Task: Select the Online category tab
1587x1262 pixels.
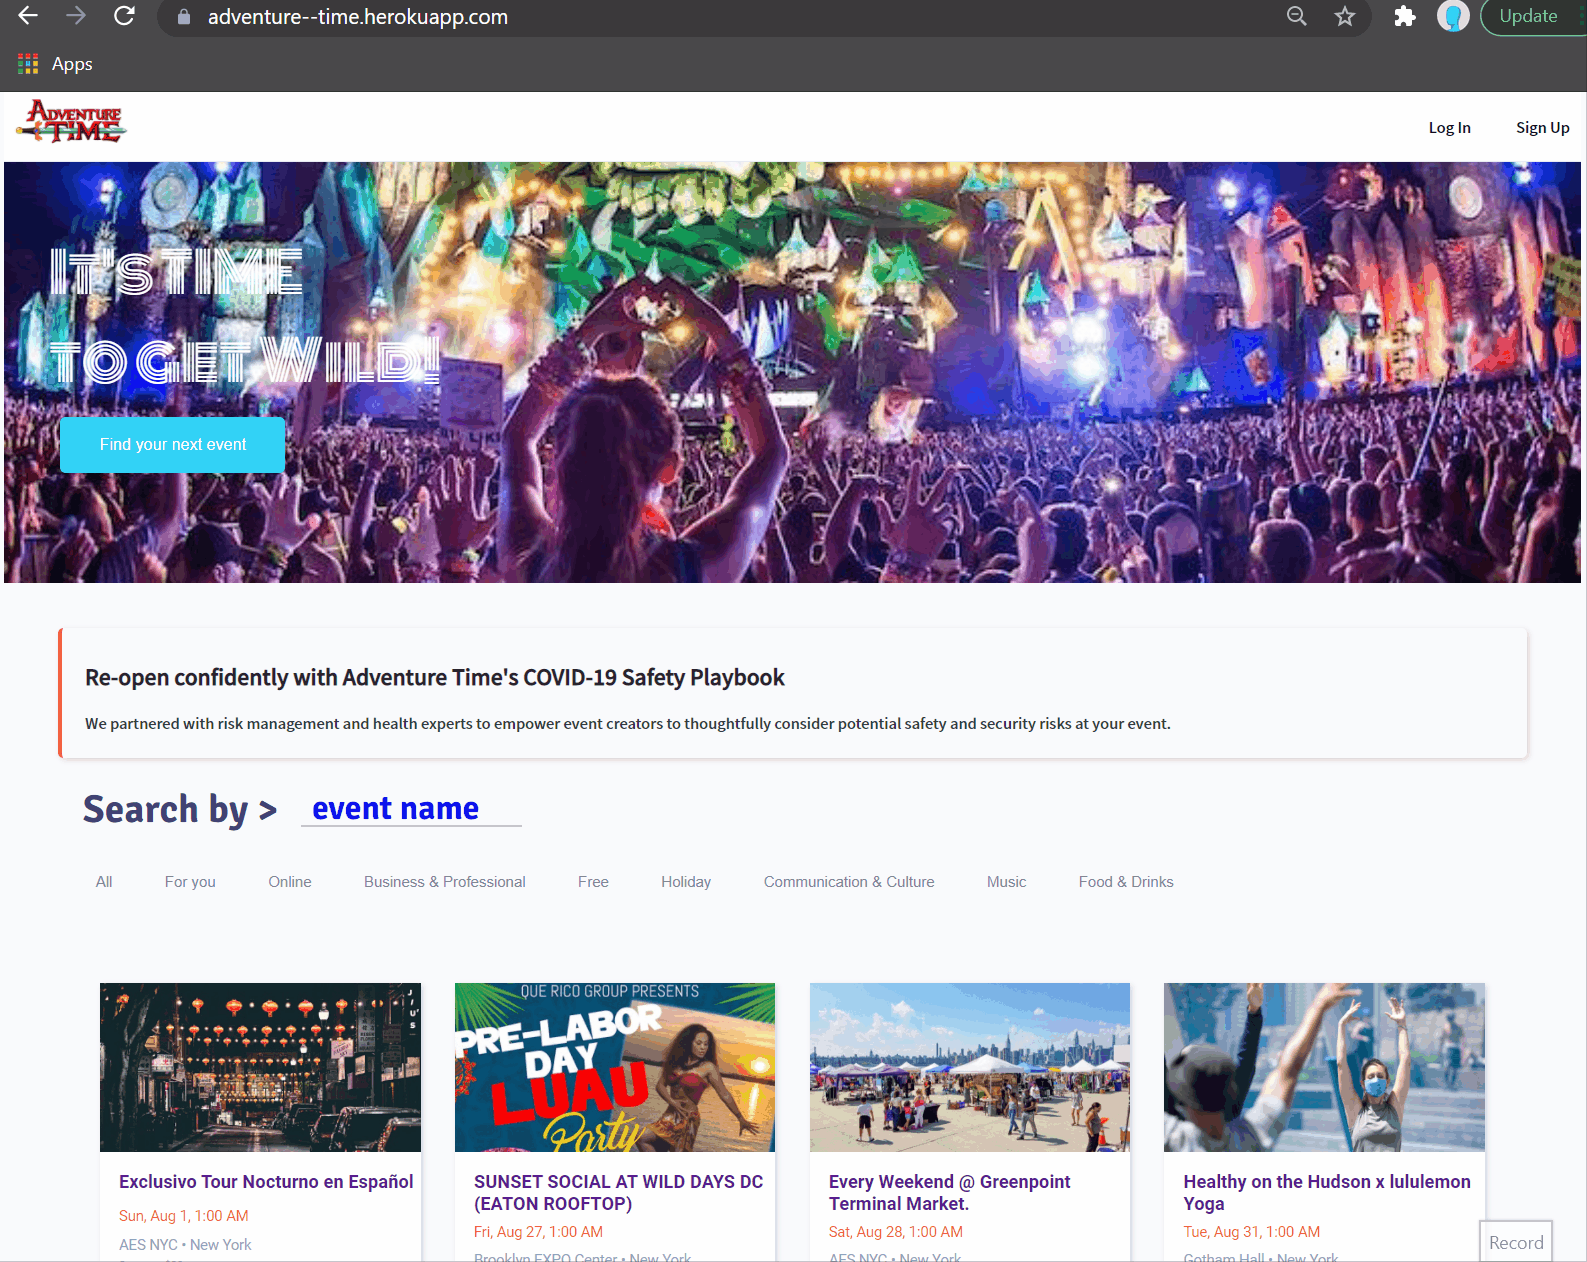Action: [290, 882]
